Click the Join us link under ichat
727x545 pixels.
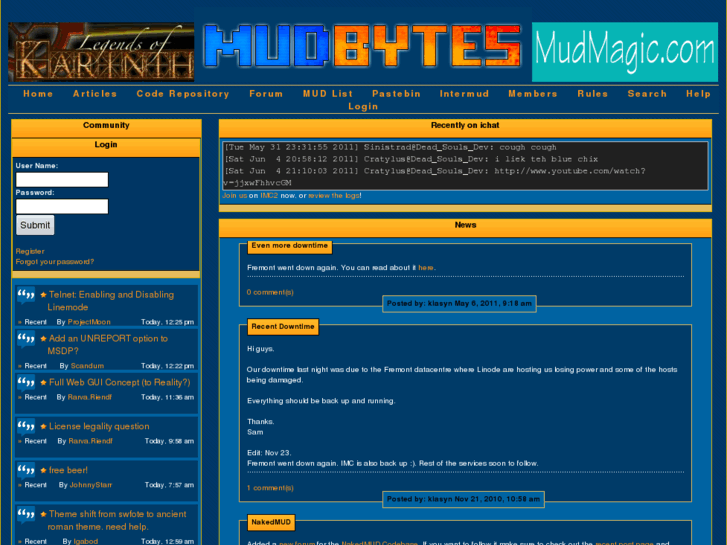tap(234, 196)
